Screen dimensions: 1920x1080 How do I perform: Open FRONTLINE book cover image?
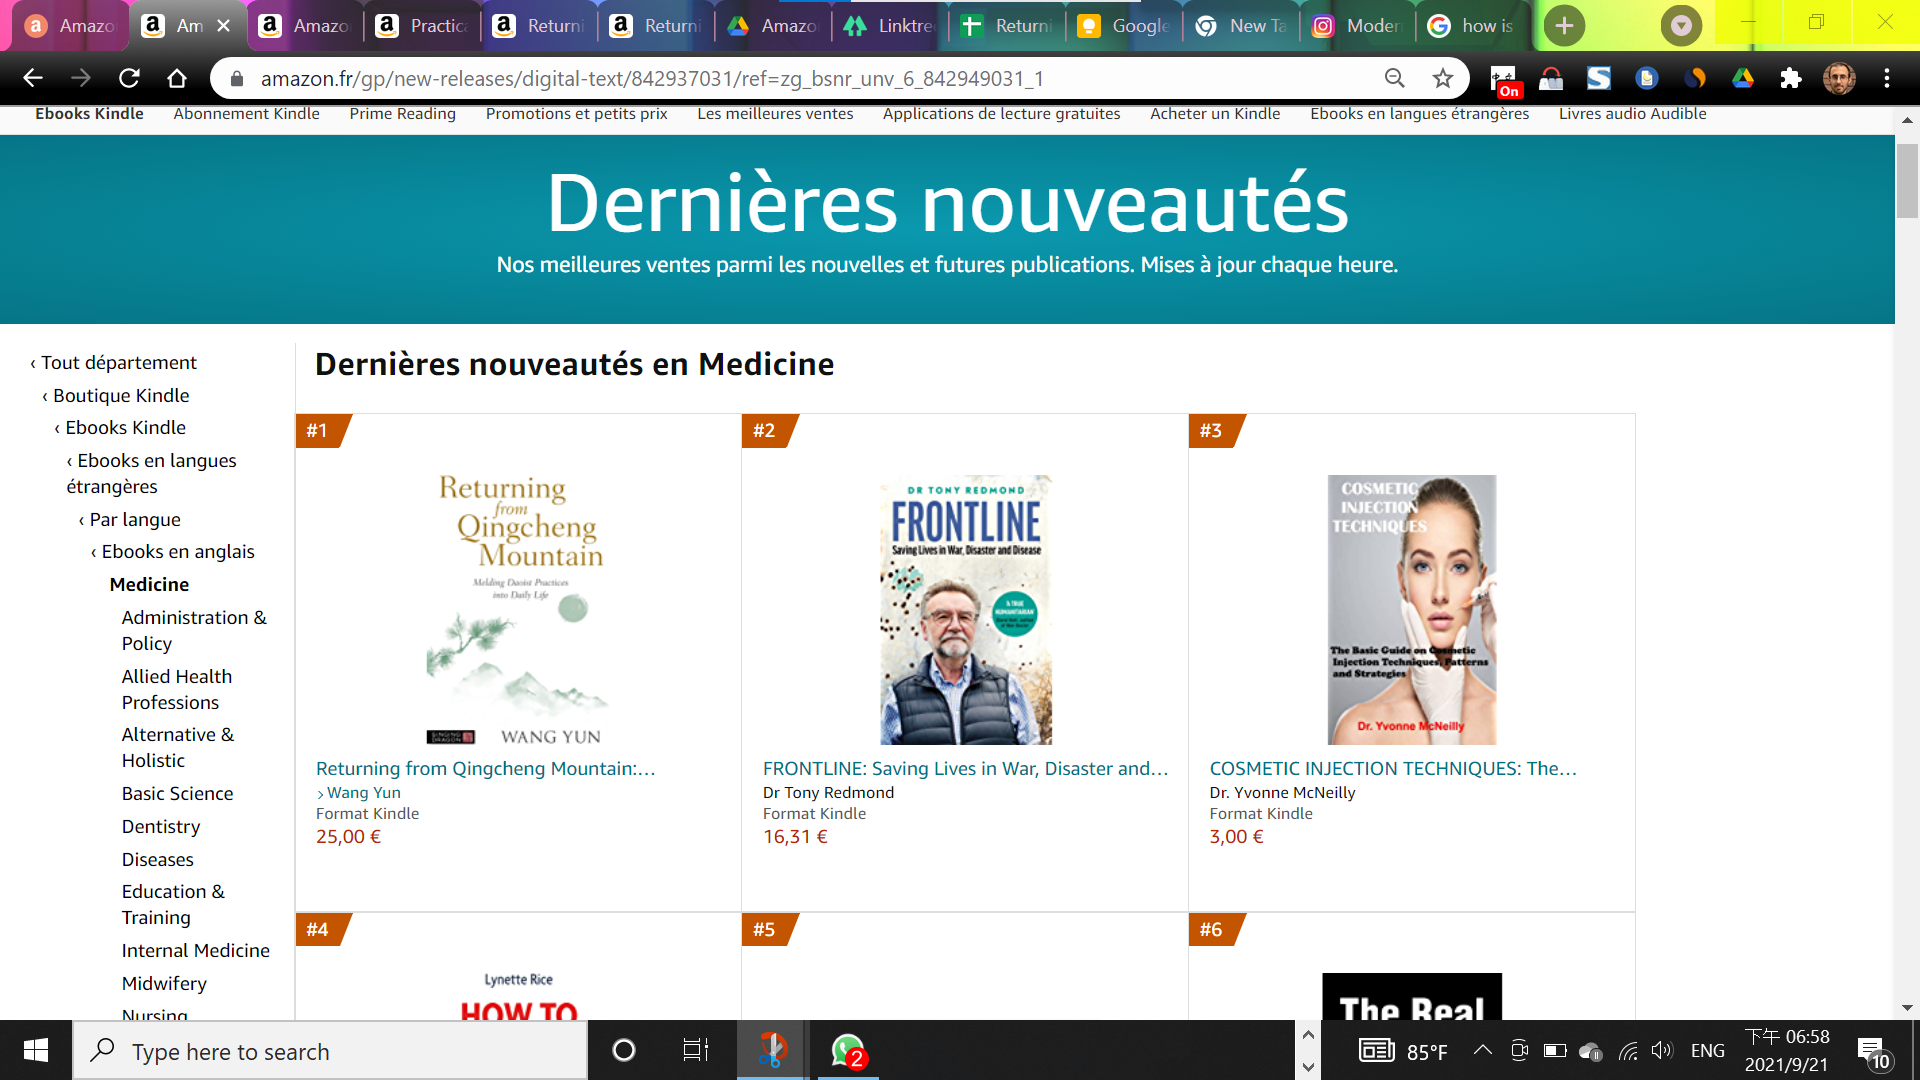pos(965,609)
